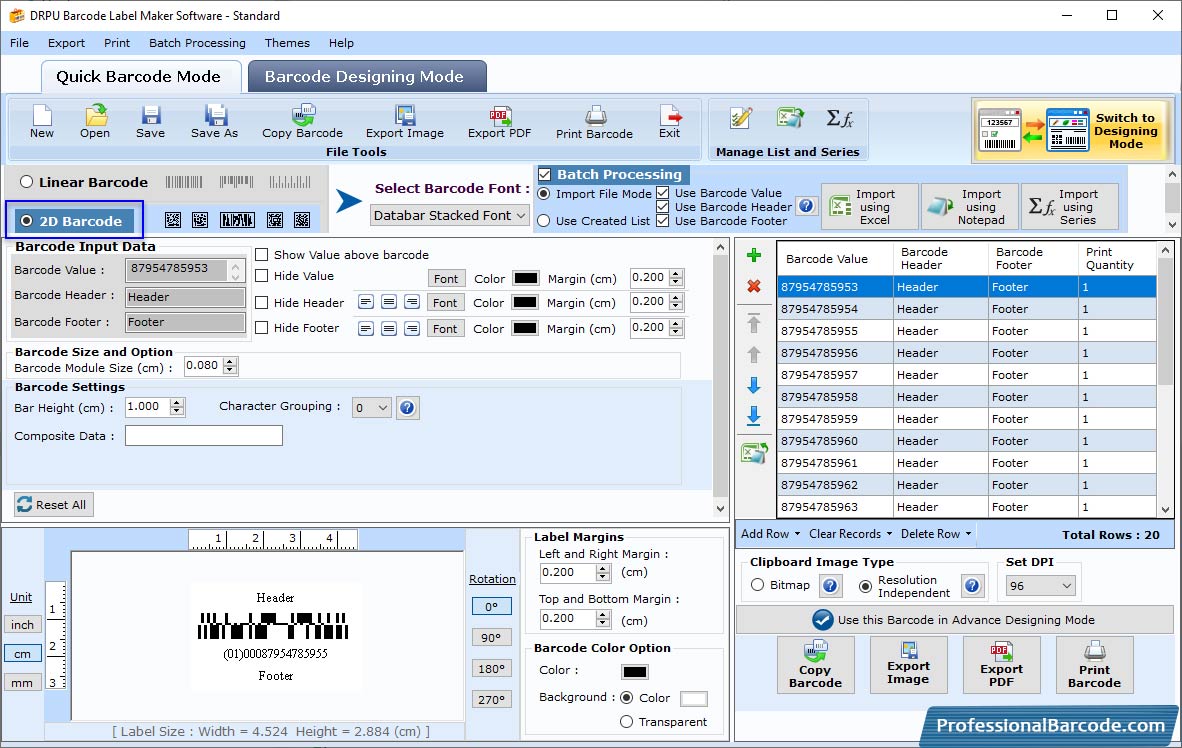Uncheck Use Barcode Value checkbox
Image resolution: width=1182 pixels, height=748 pixels.
coord(663,193)
